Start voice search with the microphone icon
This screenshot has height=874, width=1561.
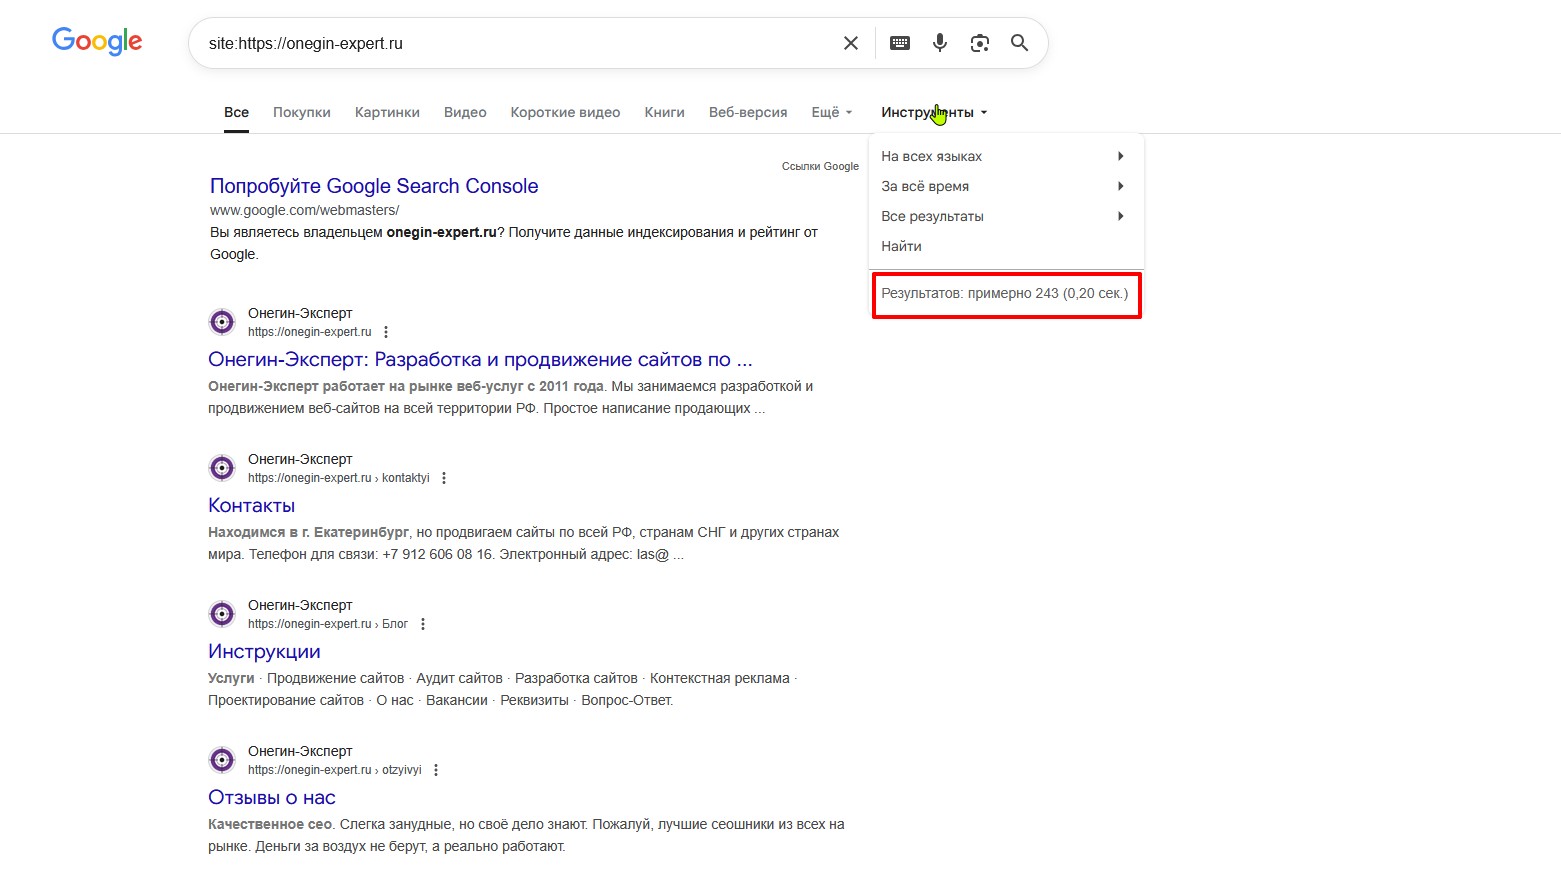[x=940, y=43]
